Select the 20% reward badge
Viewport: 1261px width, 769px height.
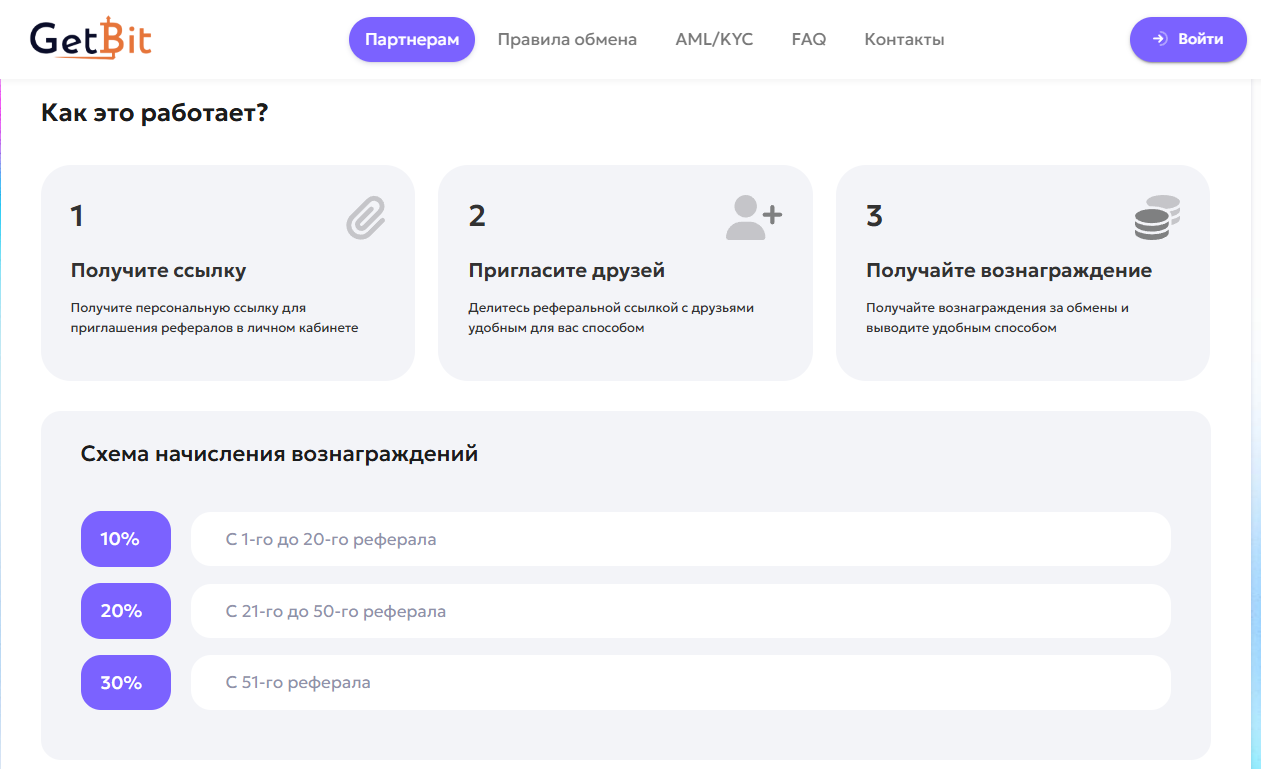[x=126, y=611]
